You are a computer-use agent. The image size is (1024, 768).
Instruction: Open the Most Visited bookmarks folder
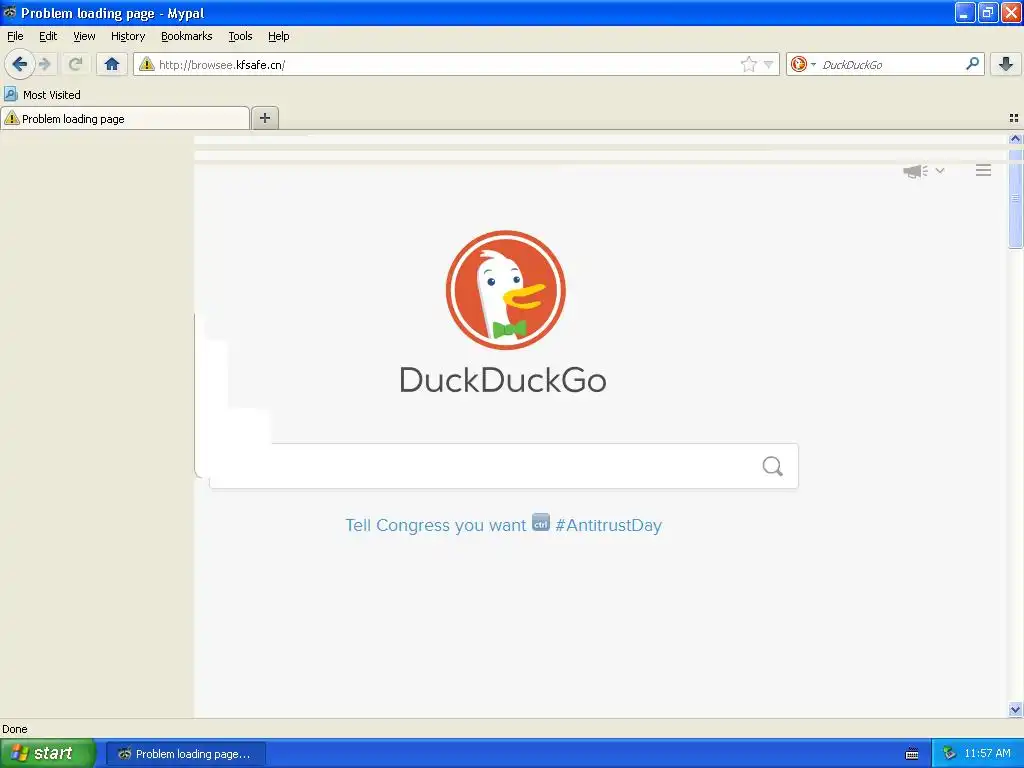pyautogui.click(x=42, y=95)
